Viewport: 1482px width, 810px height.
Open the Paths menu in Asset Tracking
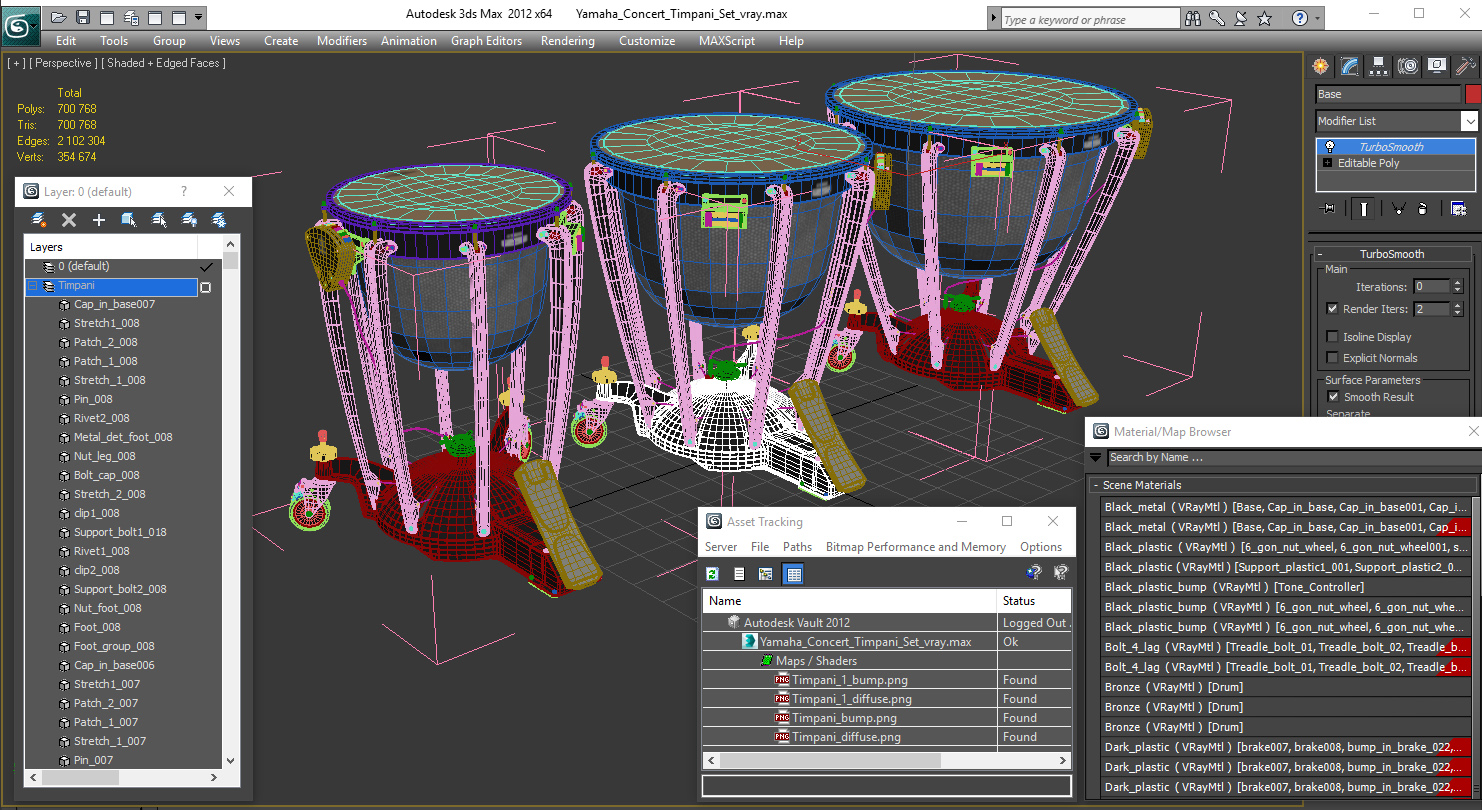[797, 547]
